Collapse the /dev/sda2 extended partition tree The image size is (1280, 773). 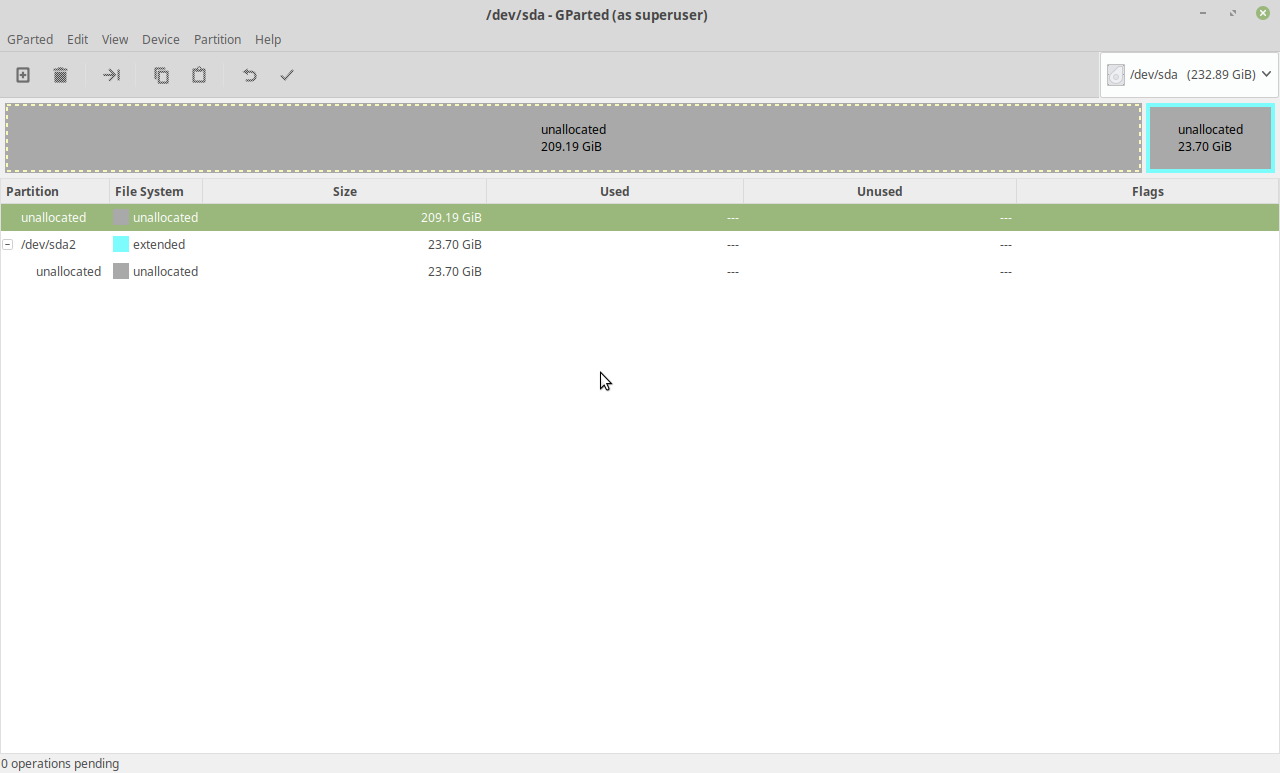[x=8, y=244]
